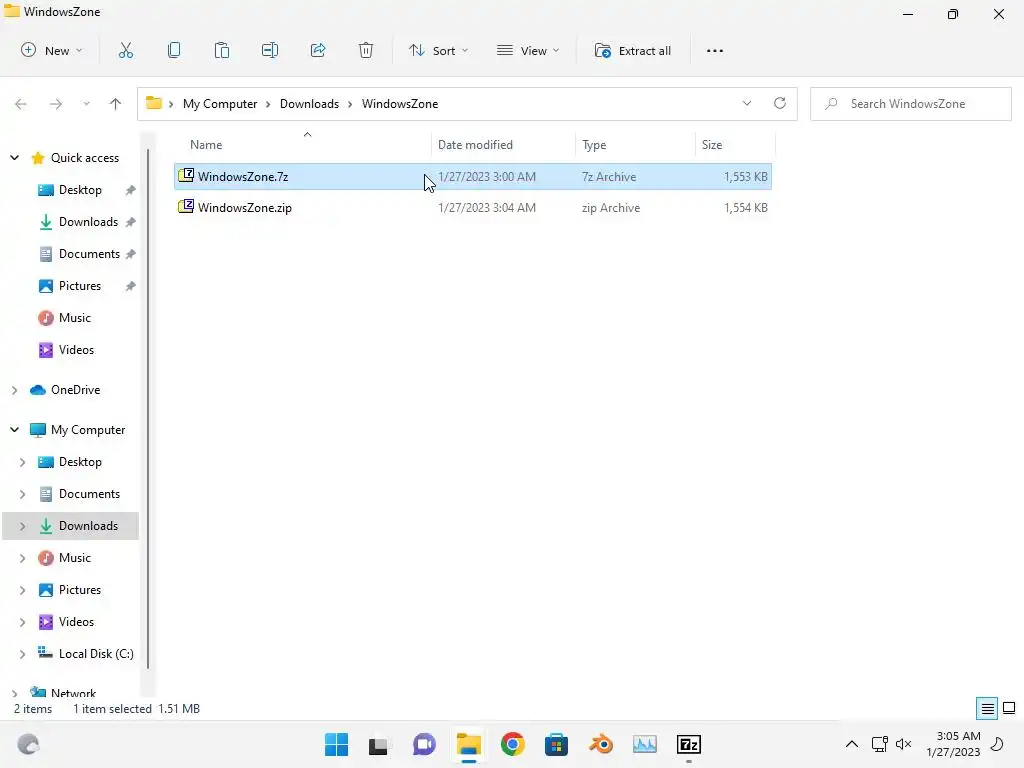Click the Search WindowsZone field

910,104
